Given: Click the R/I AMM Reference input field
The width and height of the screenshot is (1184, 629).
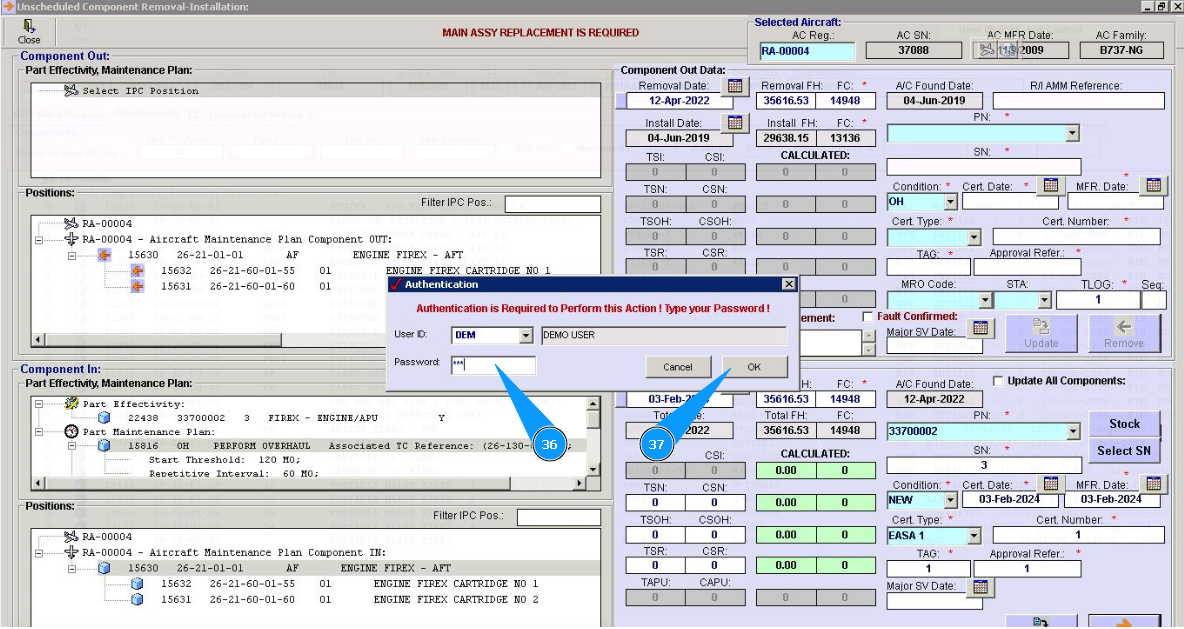Looking at the screenshot, I should [x=1078, y=101].
